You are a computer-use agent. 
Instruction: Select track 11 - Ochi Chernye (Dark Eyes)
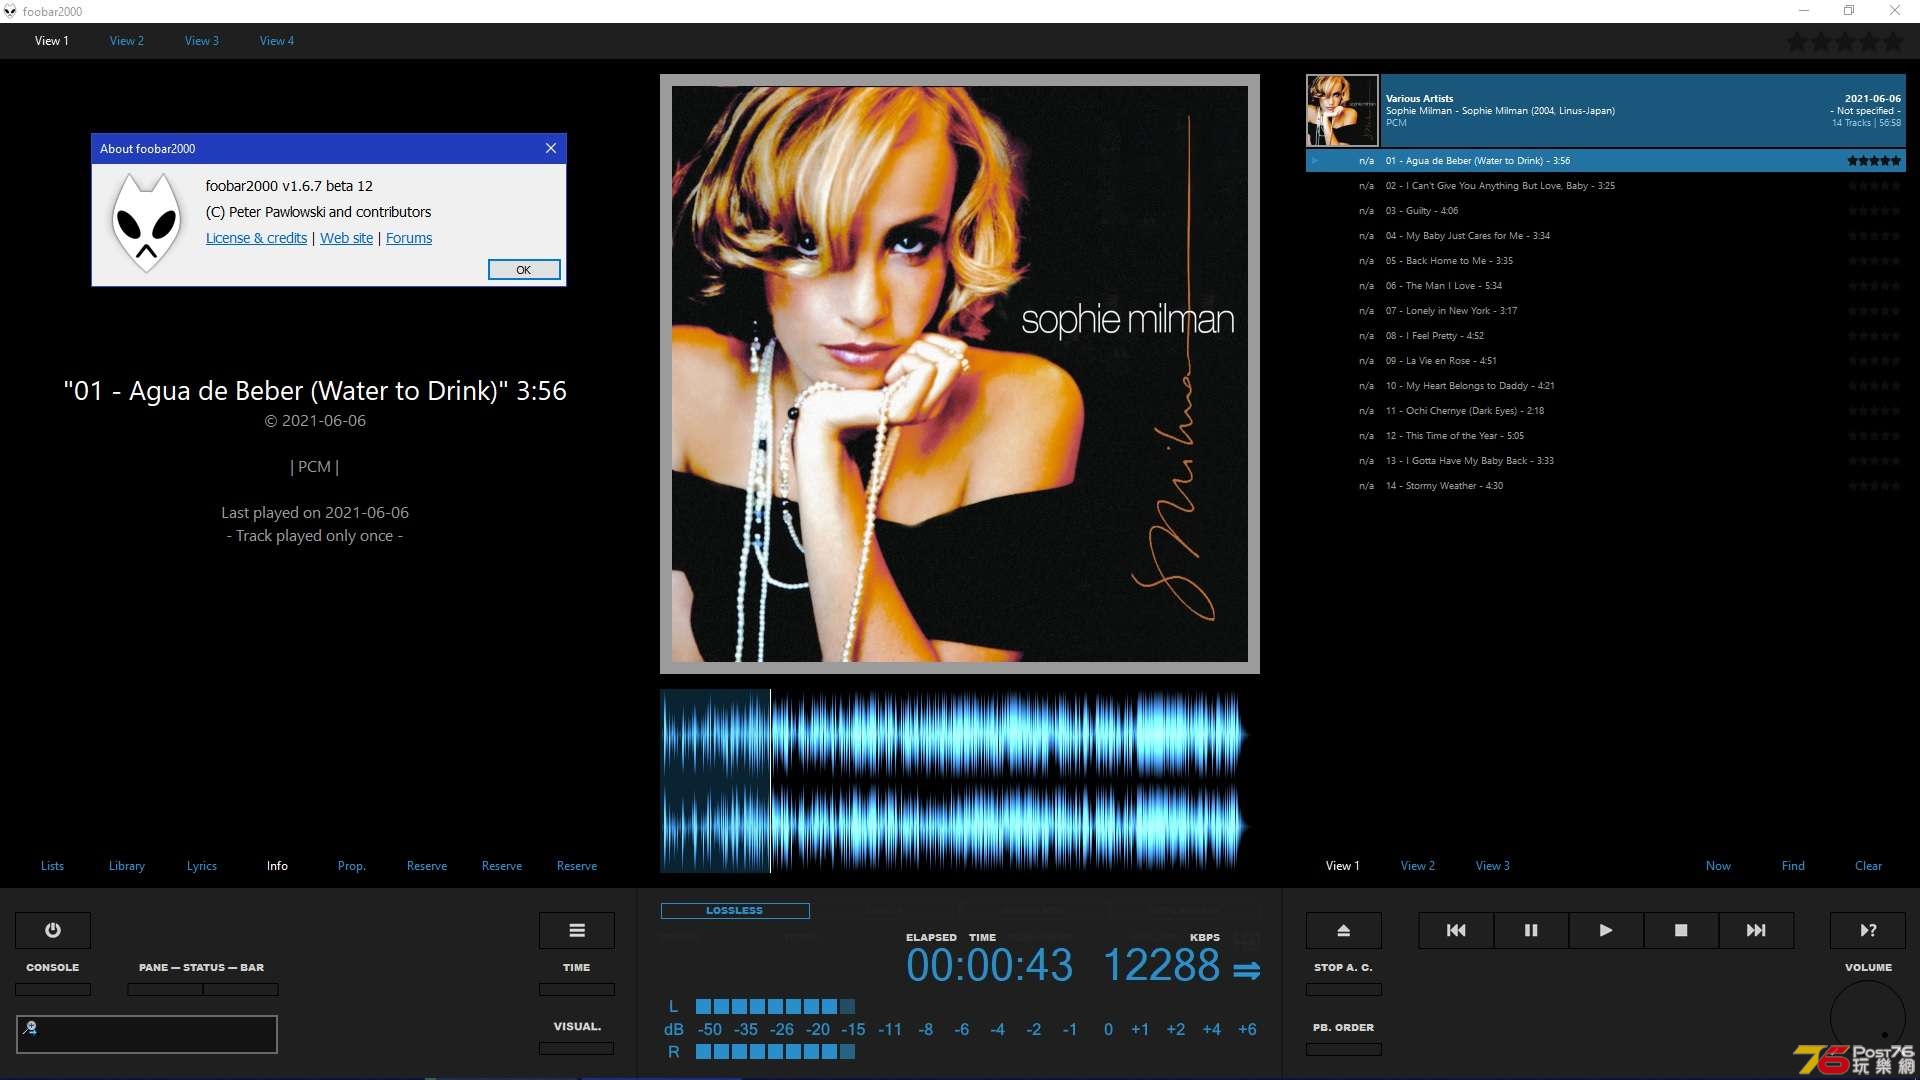click(x=1605, y=411)
